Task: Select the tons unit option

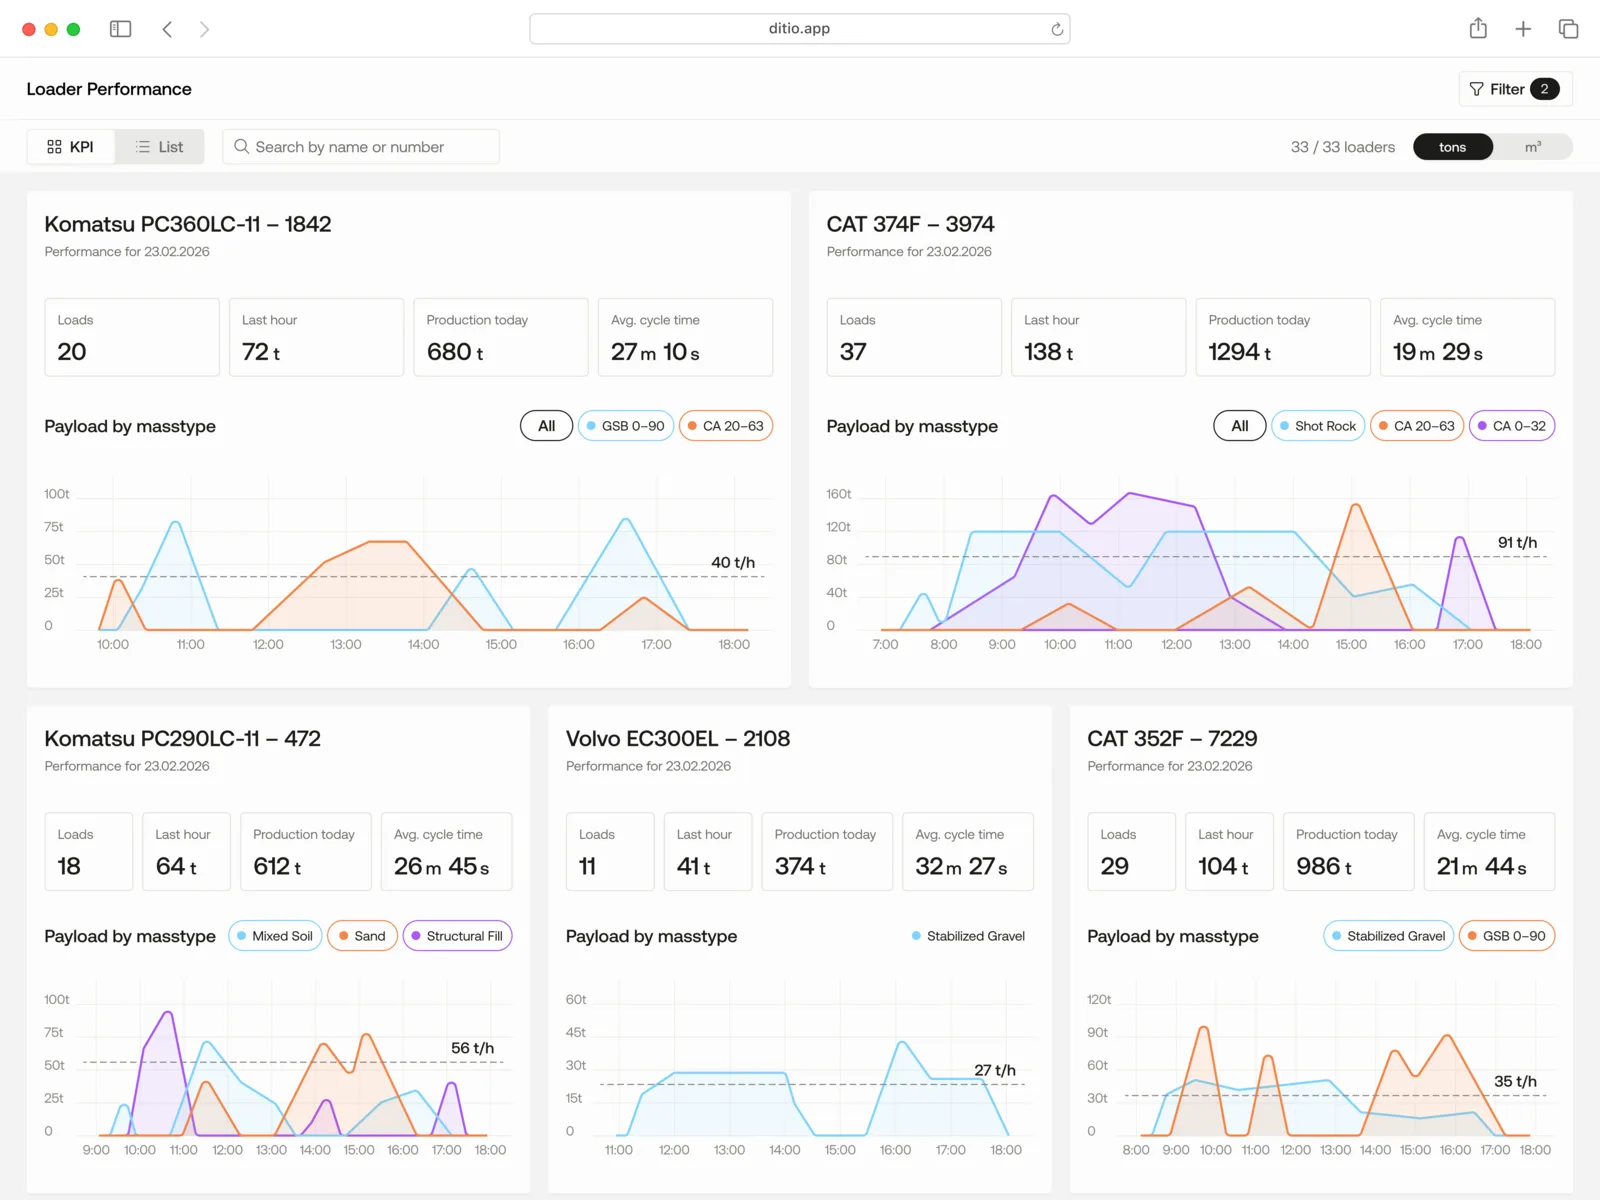Action: 1452,146
